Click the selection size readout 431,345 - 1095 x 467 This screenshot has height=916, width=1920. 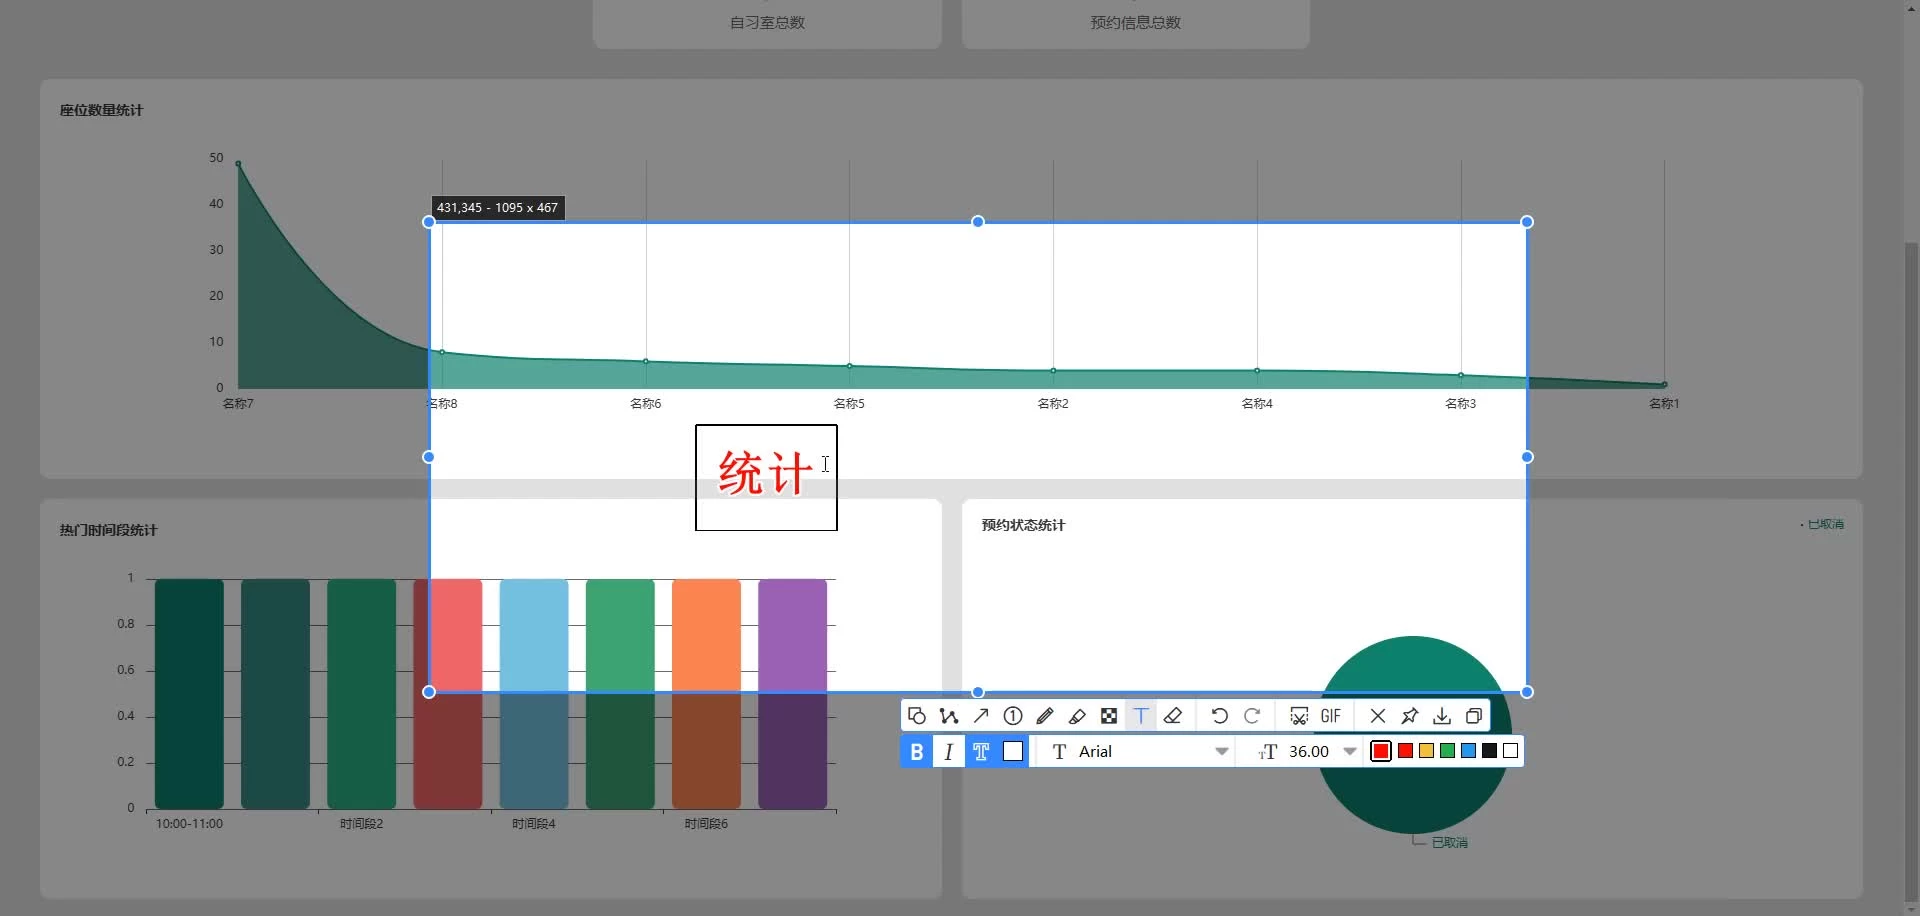(497, 208)
